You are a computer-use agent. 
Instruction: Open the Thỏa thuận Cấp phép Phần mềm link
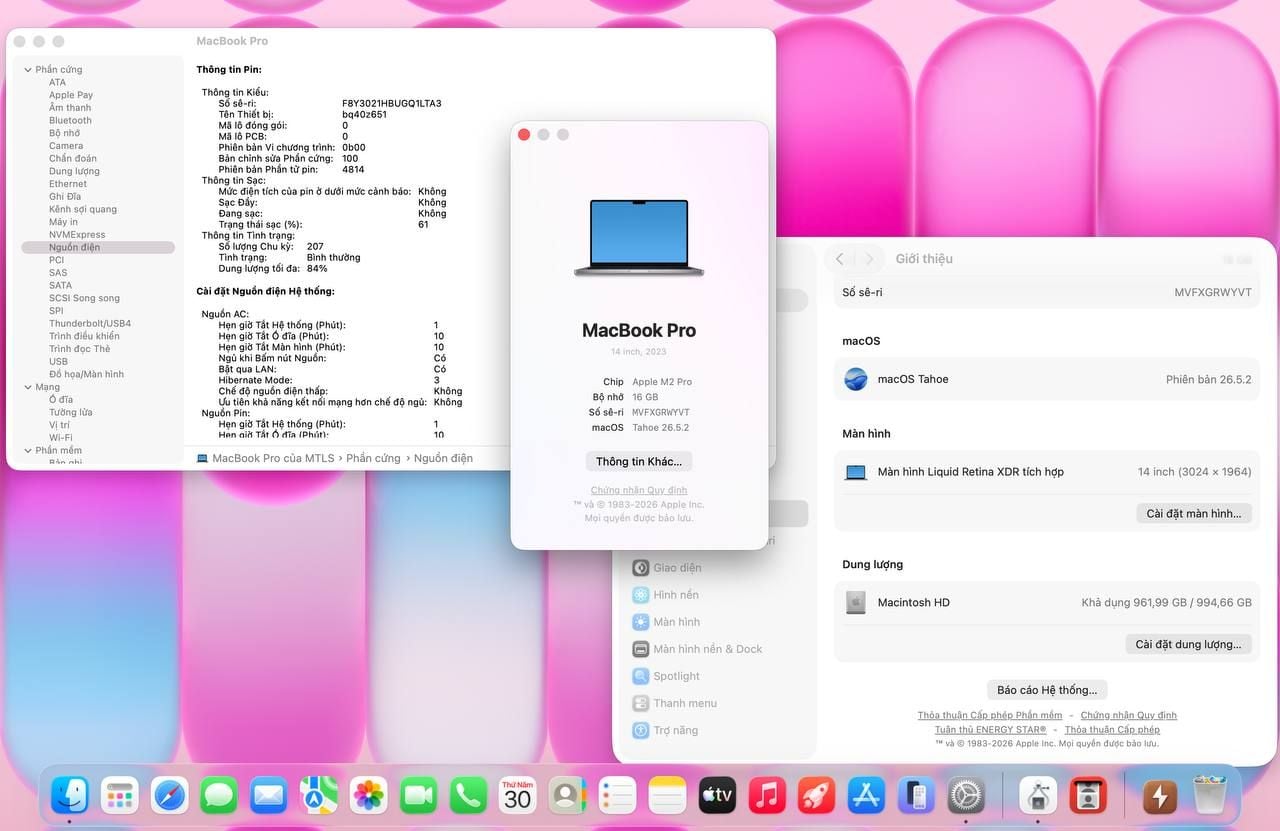(x=990, y=716)
